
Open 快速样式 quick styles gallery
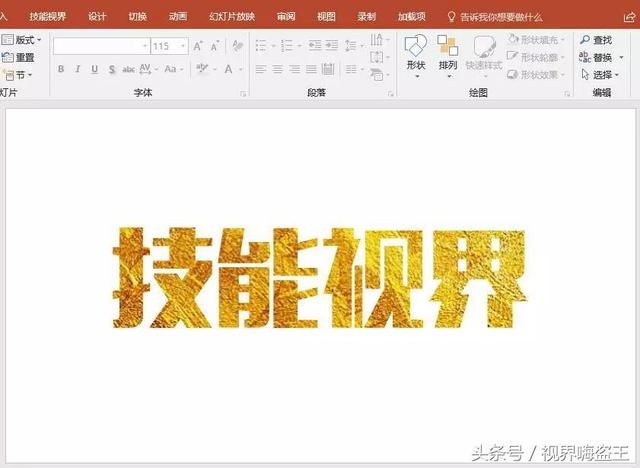point(484,57)
